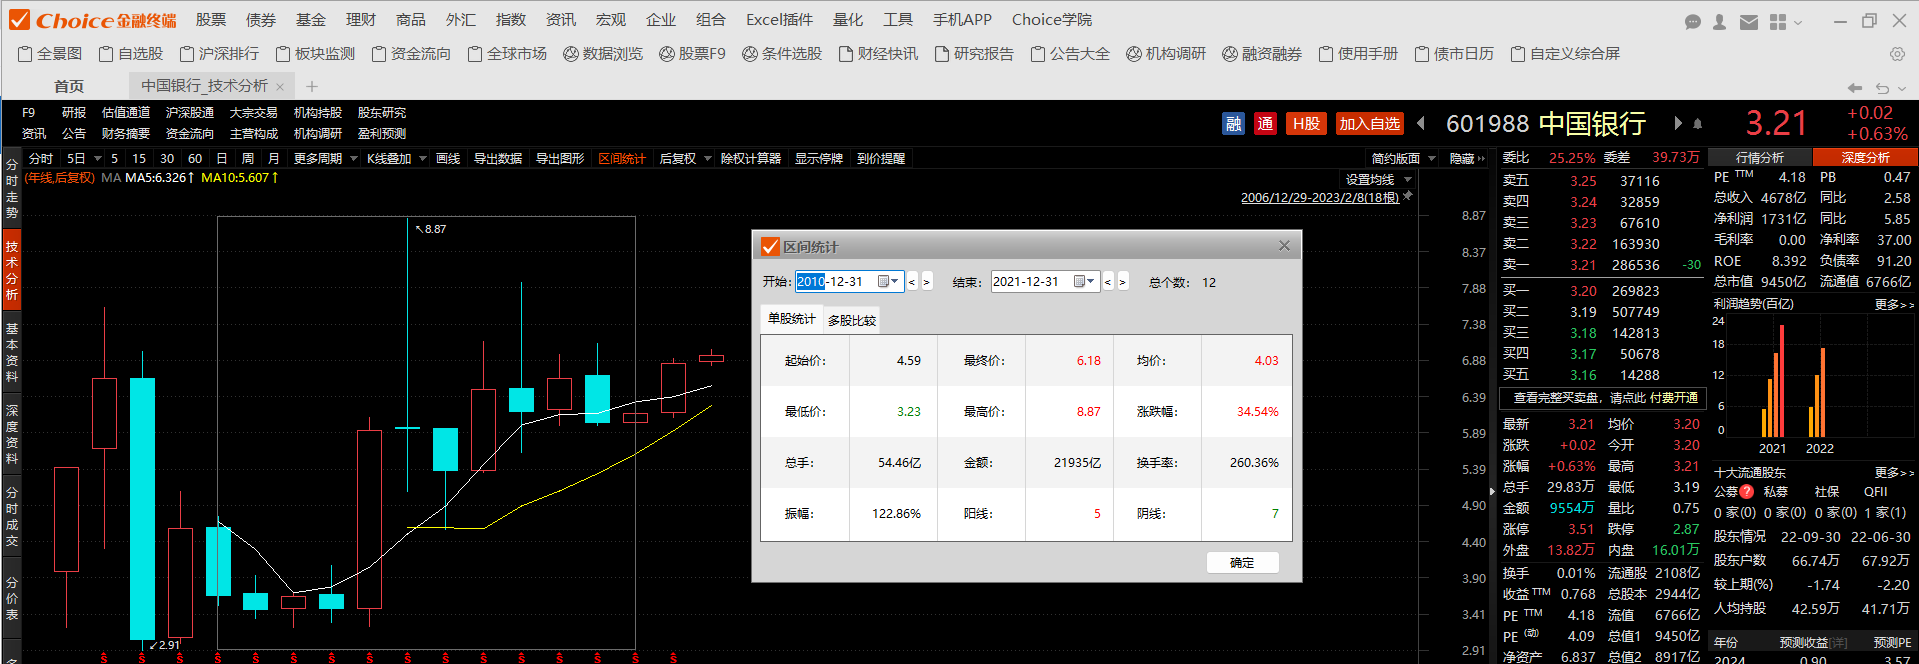
Task: Toggle 显示停牌 in chart toolbar
Action: point(819,158)
